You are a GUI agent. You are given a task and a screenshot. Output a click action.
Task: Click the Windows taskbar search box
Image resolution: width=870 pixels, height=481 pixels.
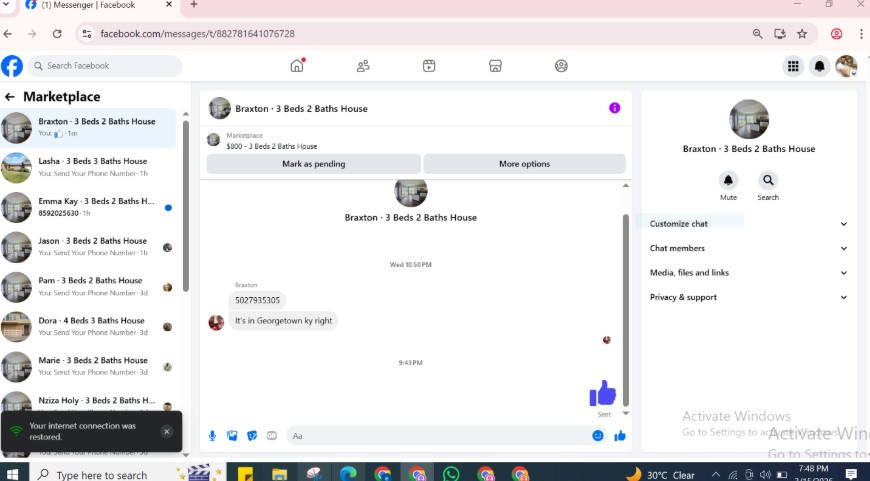pyautogui.click(x=128, y=474)
